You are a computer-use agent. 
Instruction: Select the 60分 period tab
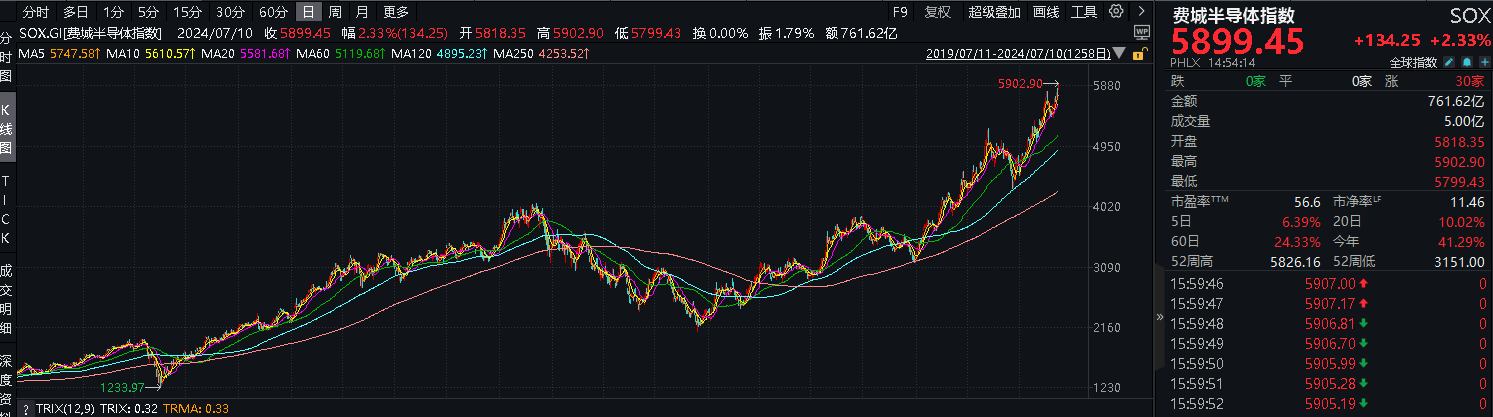point(273,12)
